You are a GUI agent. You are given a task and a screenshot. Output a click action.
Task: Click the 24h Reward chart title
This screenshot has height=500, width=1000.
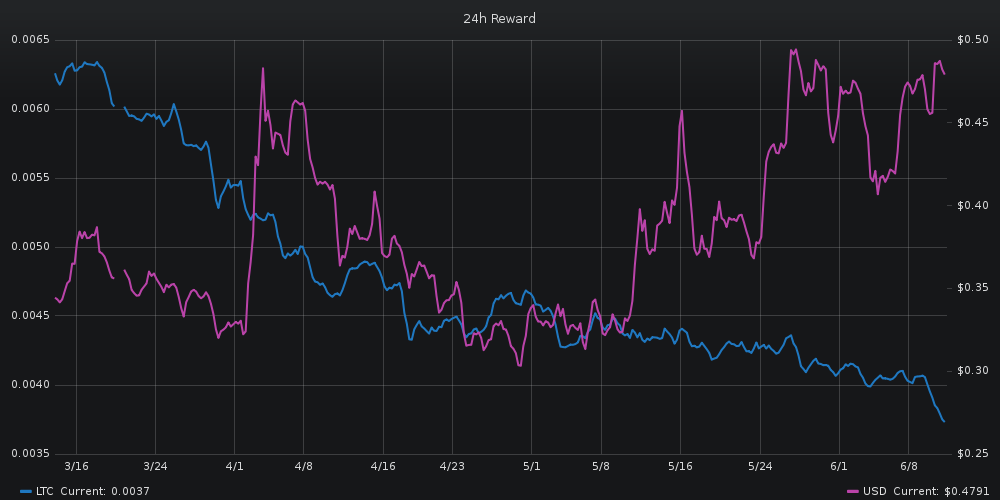[499, 18]
